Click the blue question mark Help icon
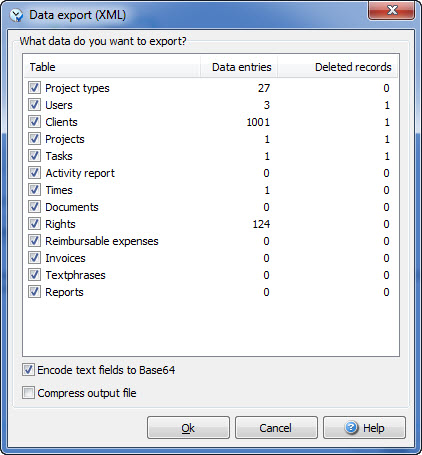Image resolution: width=422 pixels, height=455 pixels. (351, 427)
